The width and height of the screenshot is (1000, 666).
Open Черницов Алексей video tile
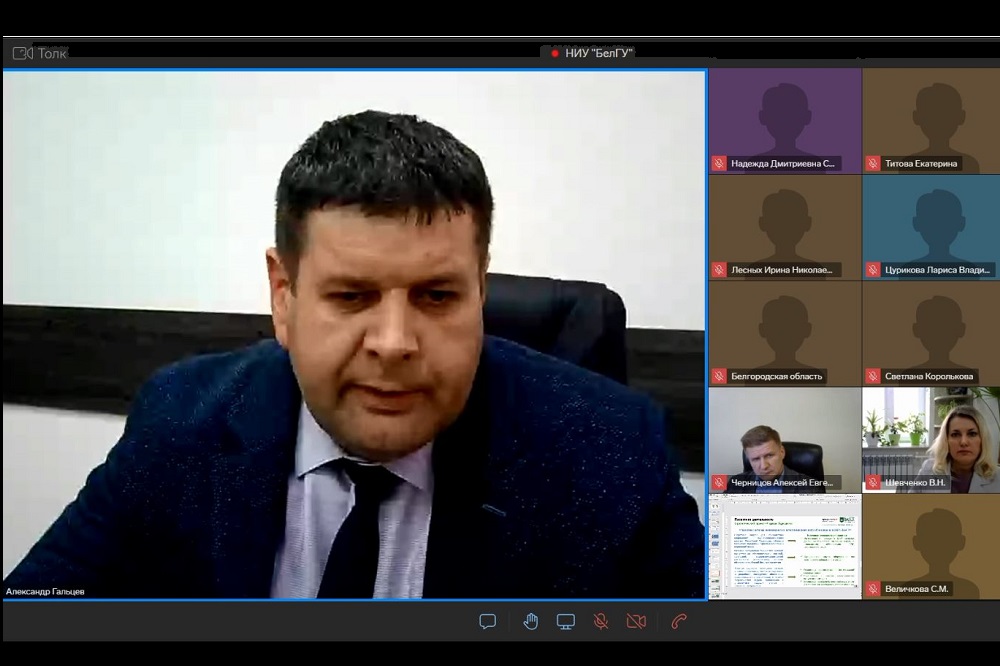point(785,439)
